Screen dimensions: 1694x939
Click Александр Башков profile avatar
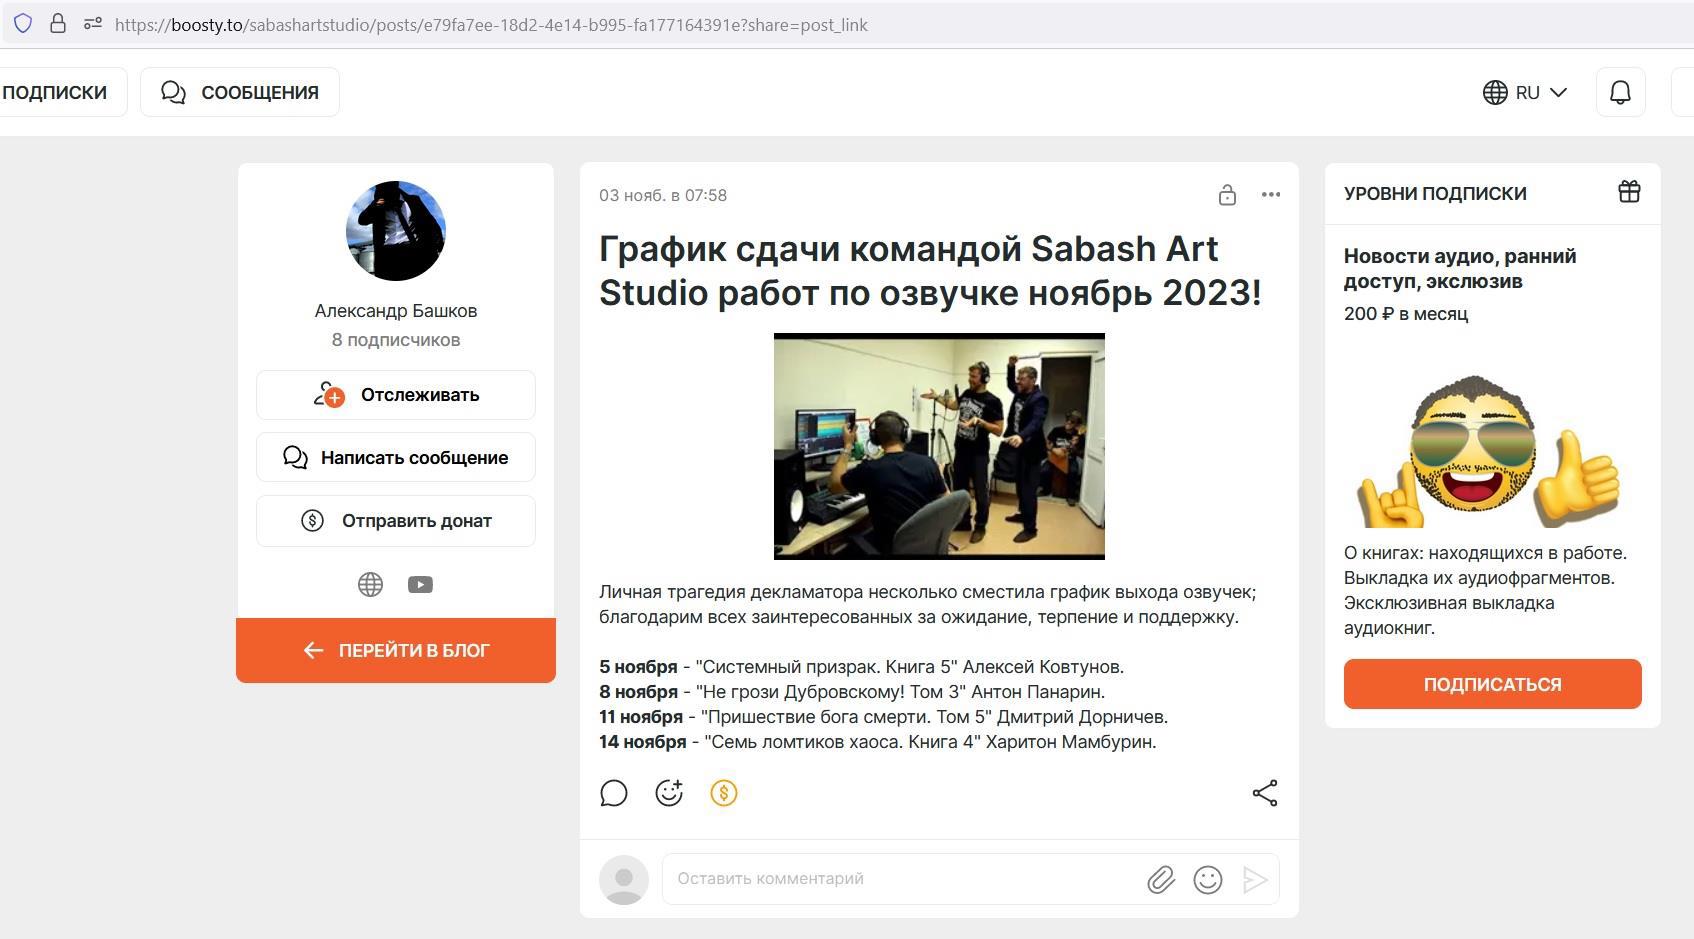(x=396, y=231)
